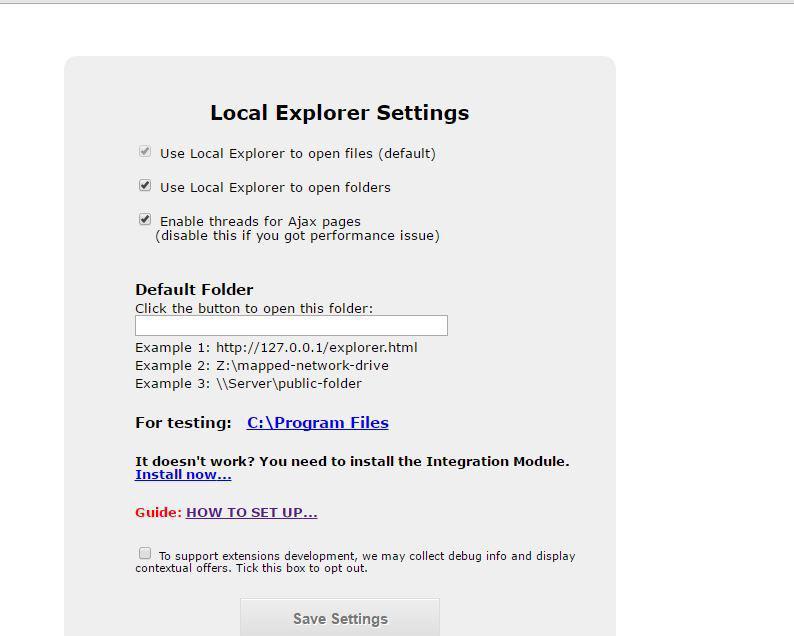Click the 'Install now...' link

183,475
